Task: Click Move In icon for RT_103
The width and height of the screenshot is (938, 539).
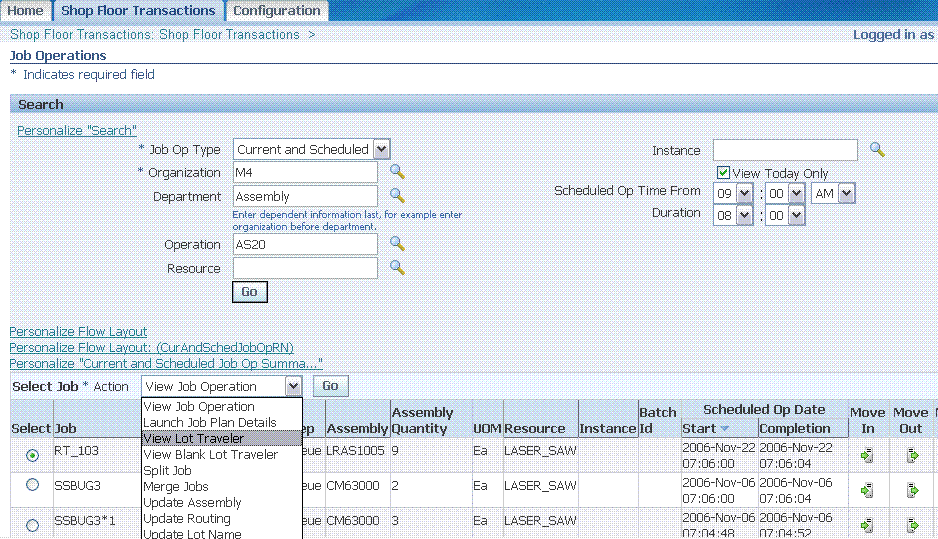Action: coord(867,455)
